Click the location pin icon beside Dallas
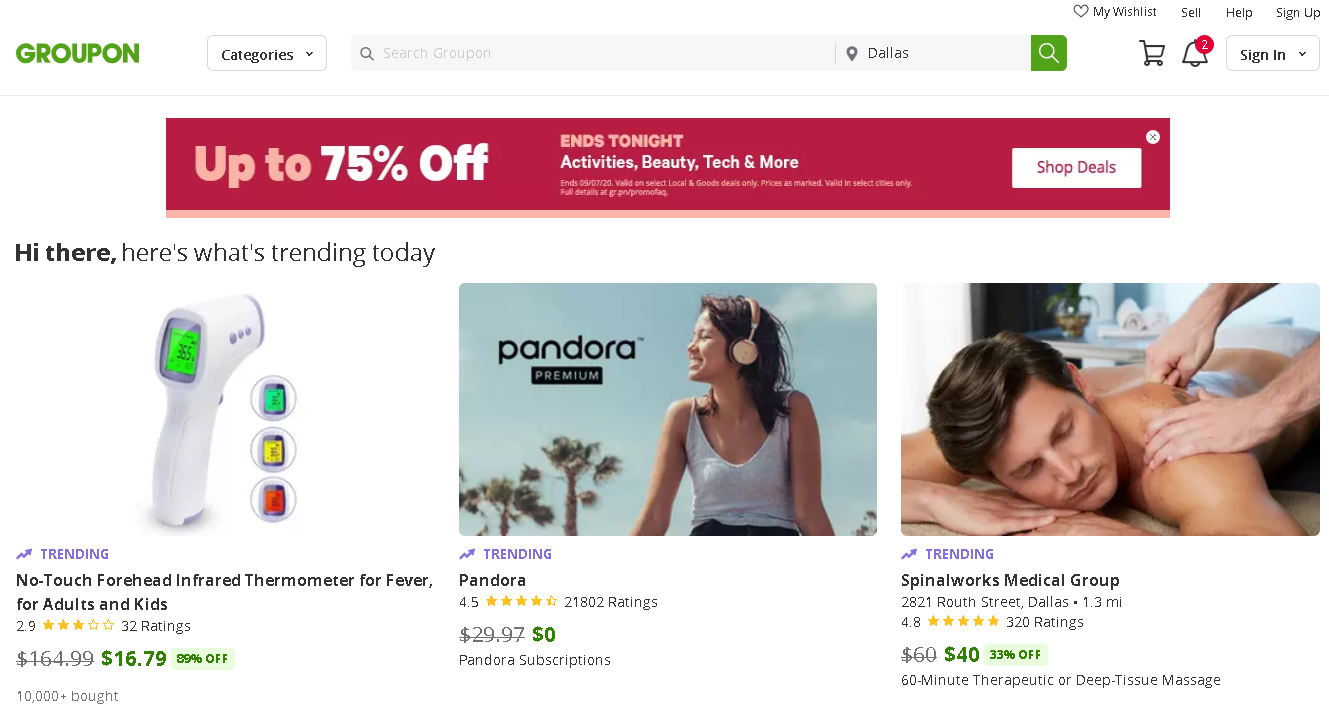This screenshot has width=1329, height=710. (x=852, y=54)
